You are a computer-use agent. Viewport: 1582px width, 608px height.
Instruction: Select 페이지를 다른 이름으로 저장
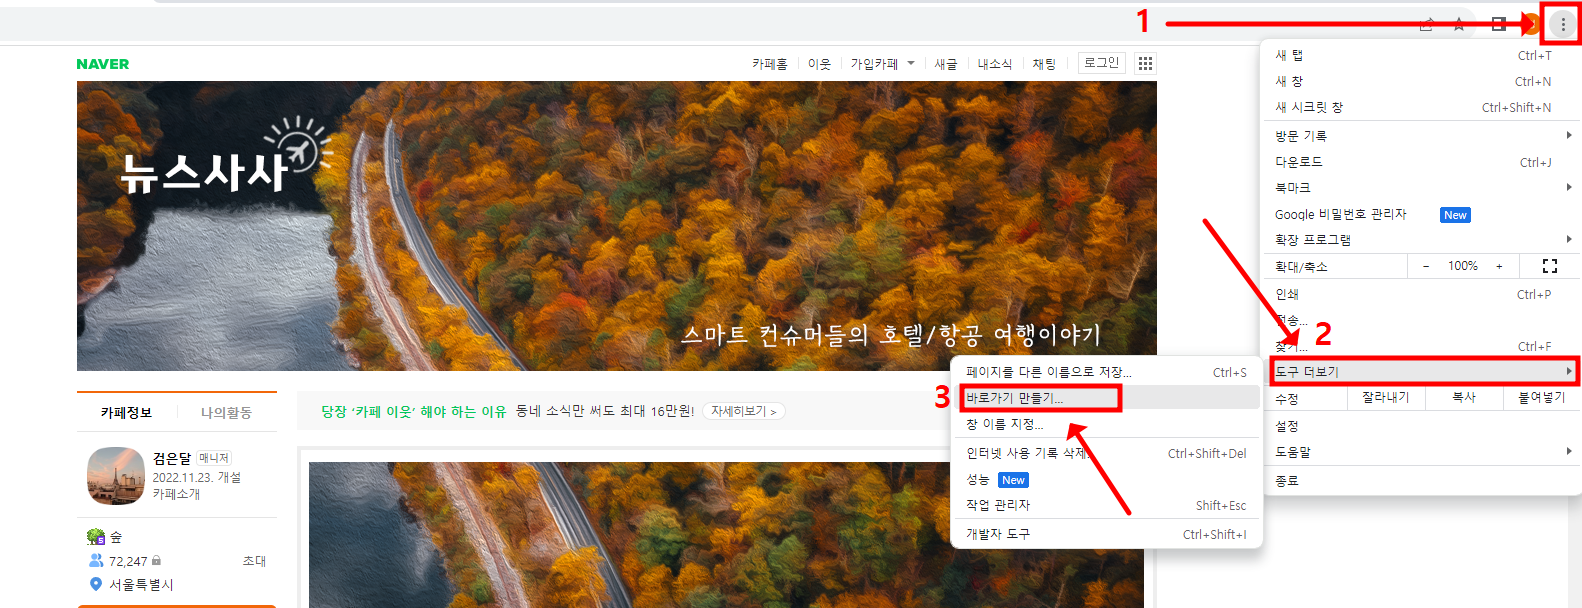[x=1106, y=371]
